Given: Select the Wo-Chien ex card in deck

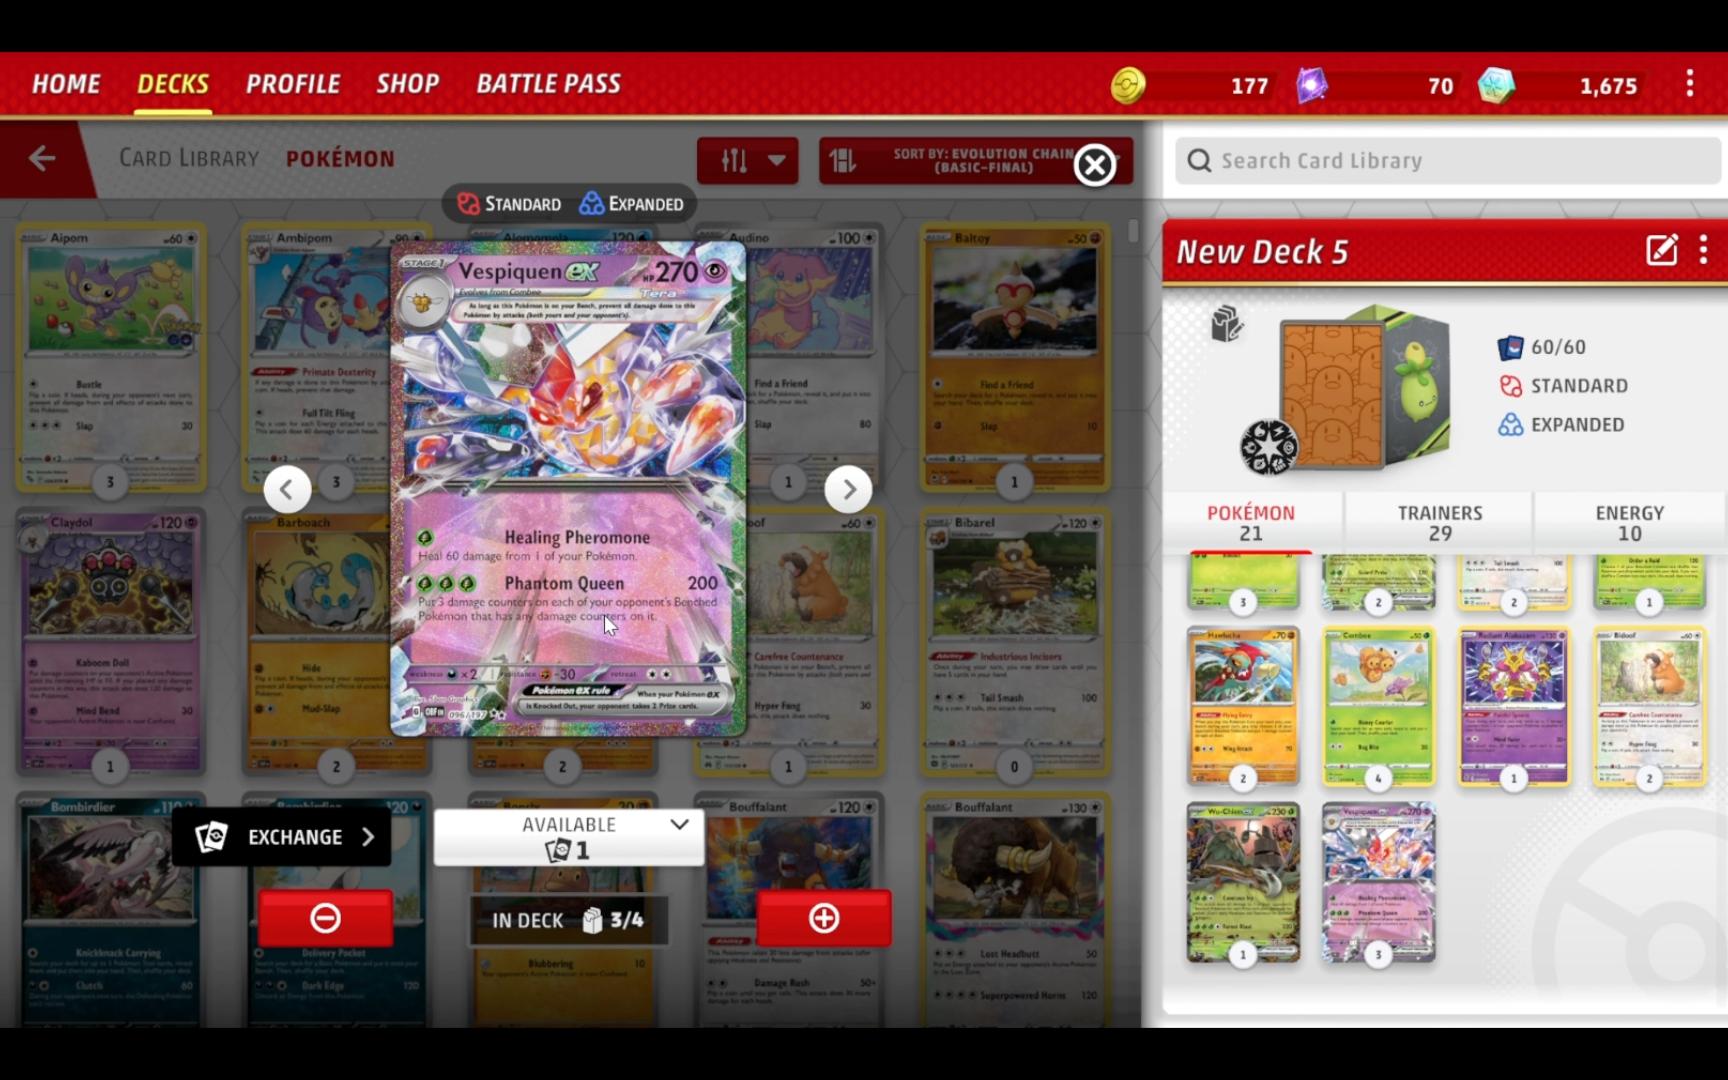Looking at the screenshot, I should coord(1243,882).
